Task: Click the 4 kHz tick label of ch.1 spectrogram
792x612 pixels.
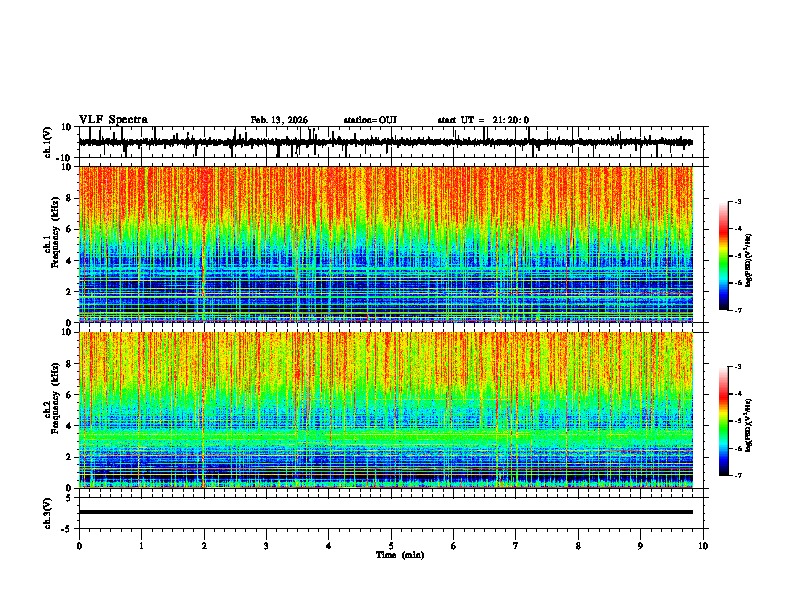Action: coord(69,261)
